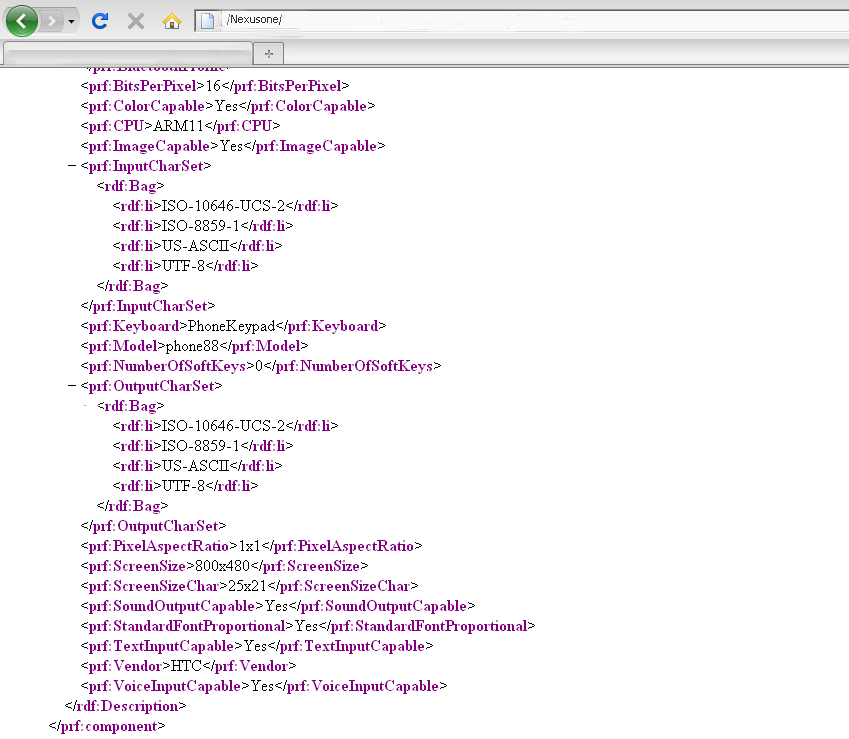Click ISO-10646-UCS-2 entry under InputCharSet
The width and height of the screenshot is (849, 739).
[224, 206]
